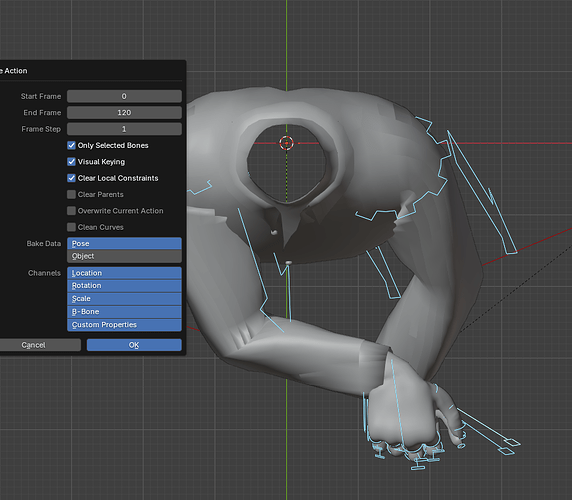This screenshot has height=500, width=572.
Task: Toggle the Location channel
Action: point(124,273)
